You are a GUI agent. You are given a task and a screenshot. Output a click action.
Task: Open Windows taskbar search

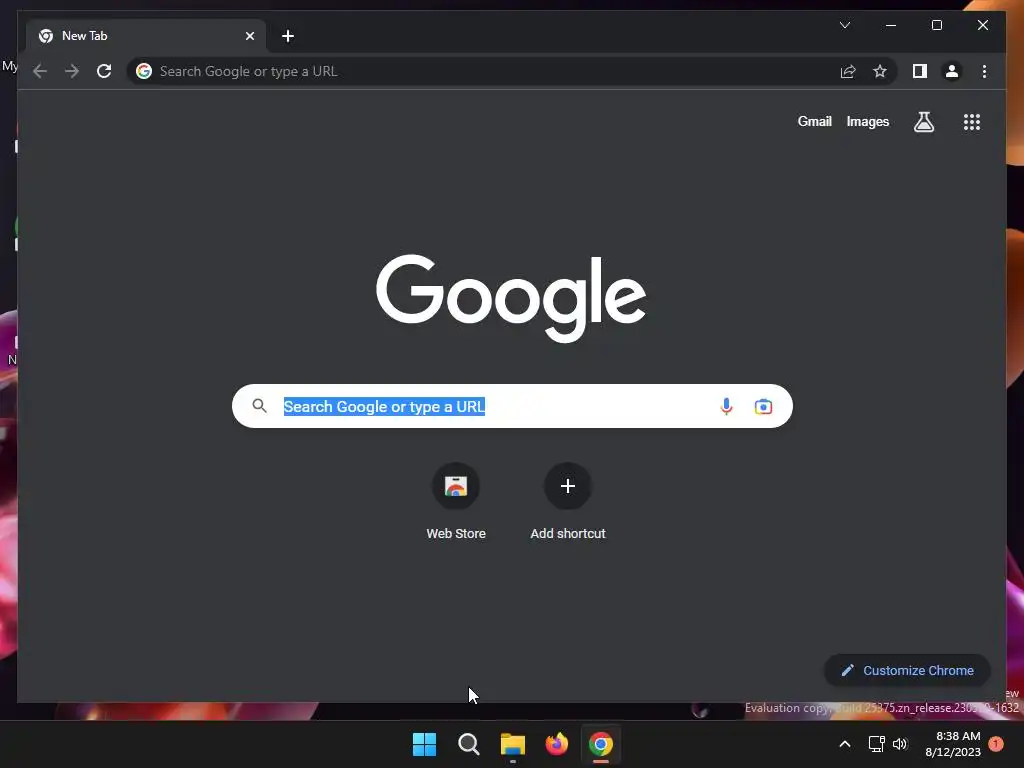click(468, 744)
